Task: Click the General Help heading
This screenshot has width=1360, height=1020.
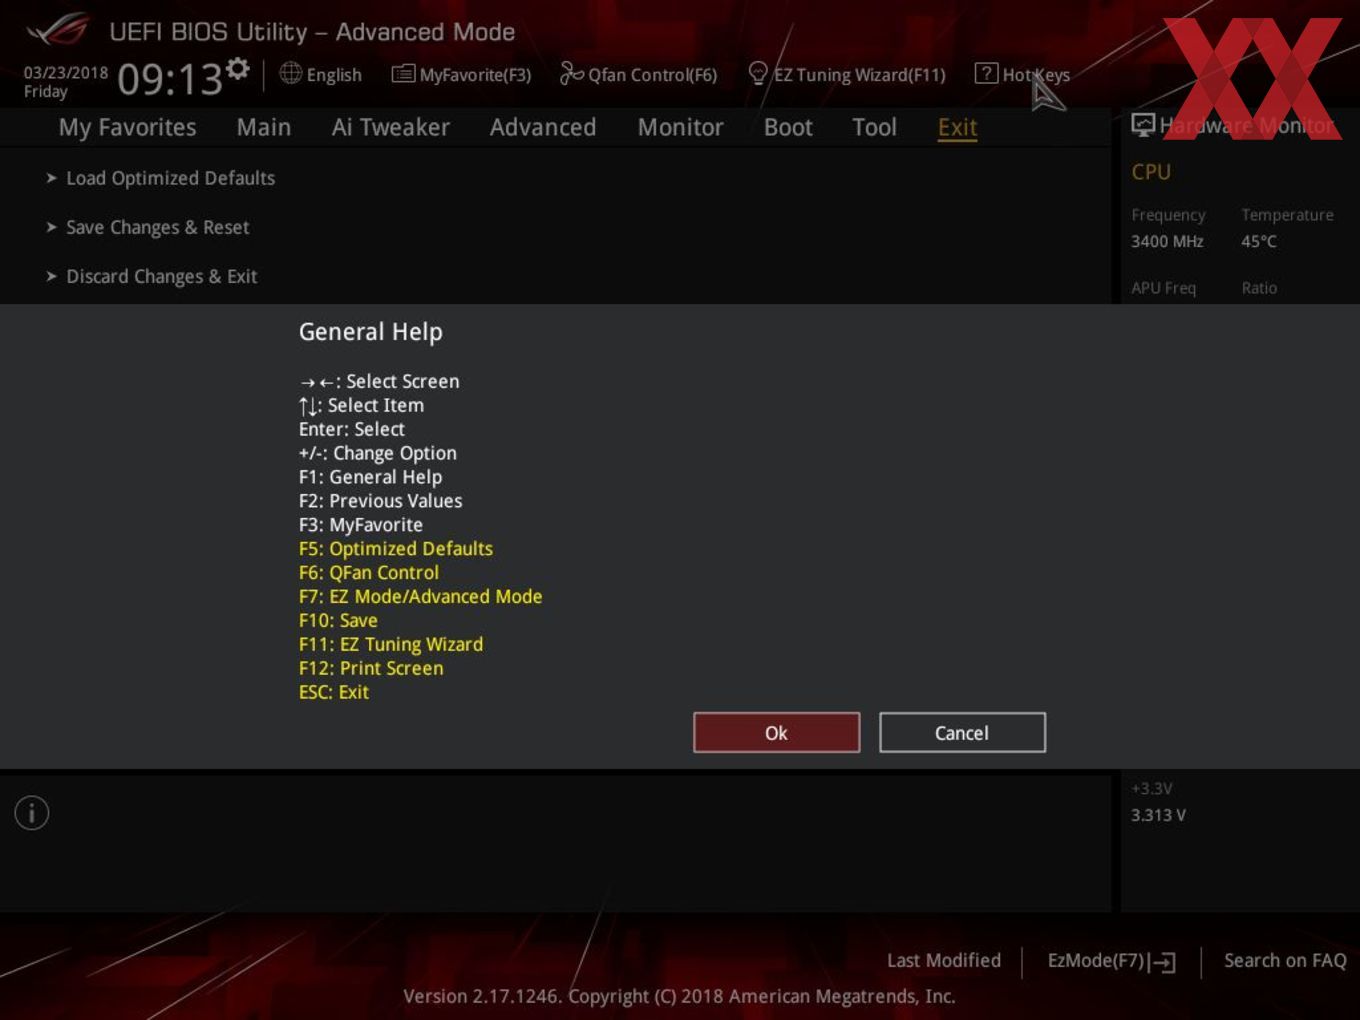Action: point(370,332)
